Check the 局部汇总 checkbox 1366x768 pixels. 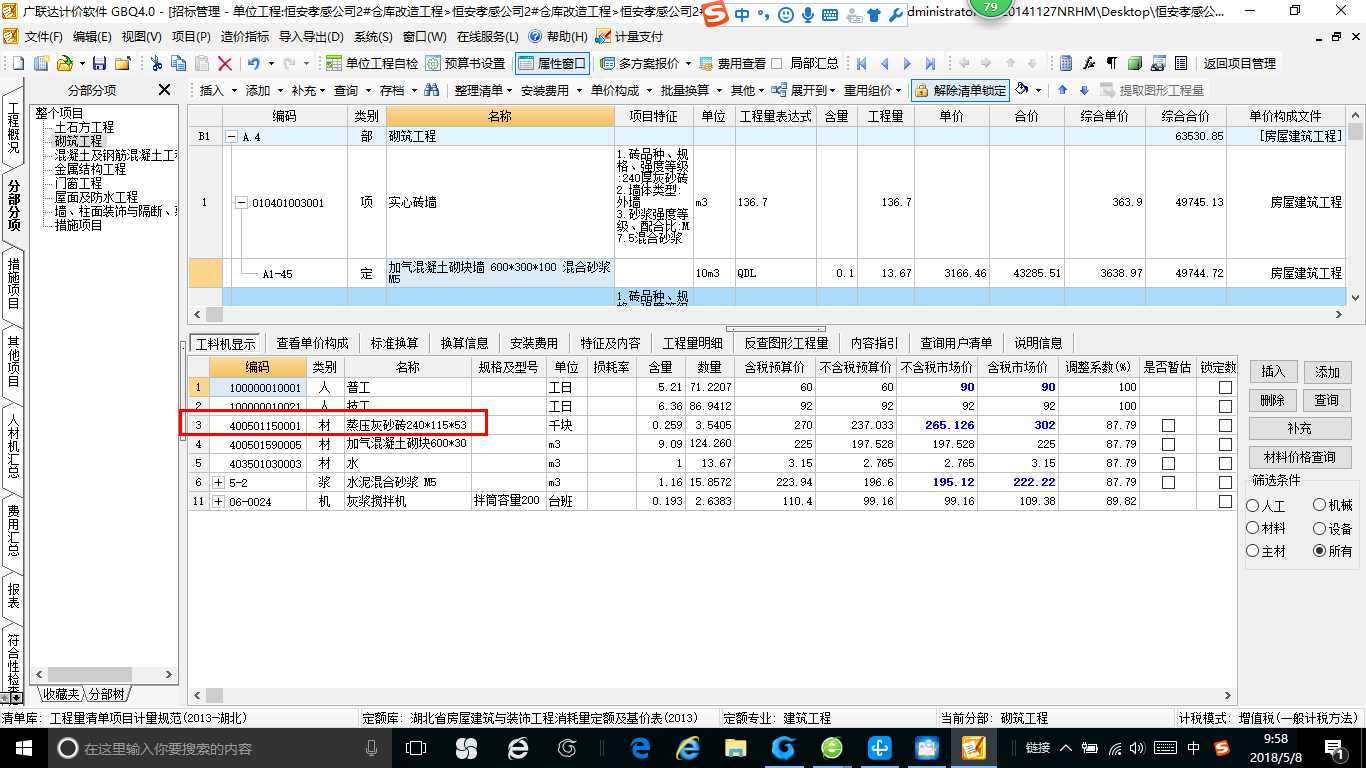pyautogui.click(x=778, y=63)
